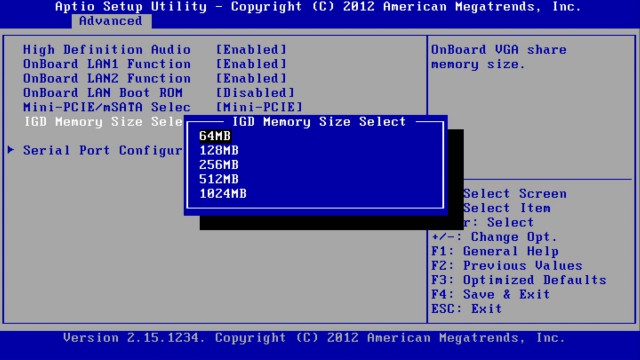Select the 512MB option
The height and width of the screenshot is (360, 640).
pos(219,179)
